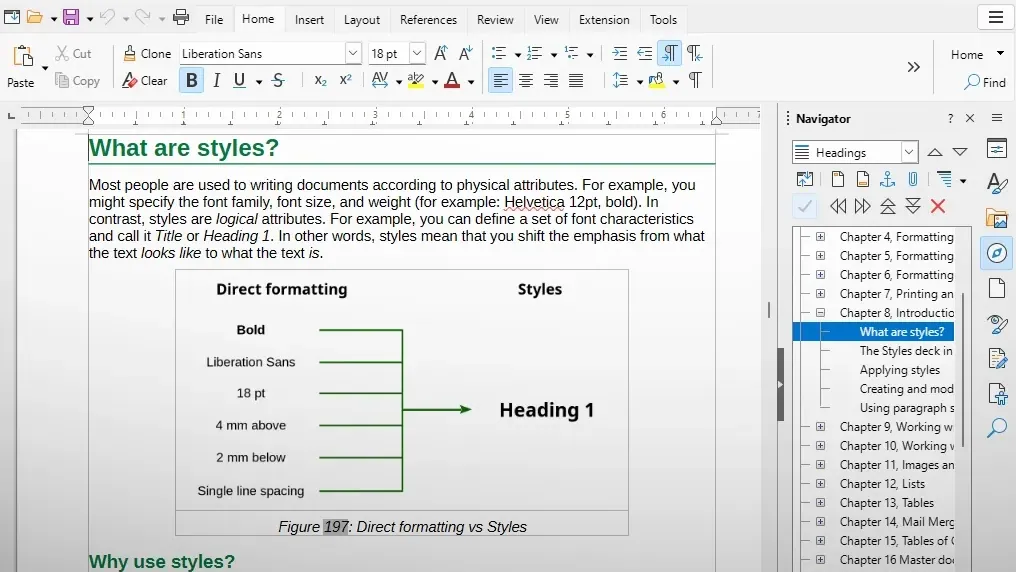
Task: Toggle Right-to-left paragraph direction
Action: 695,53
